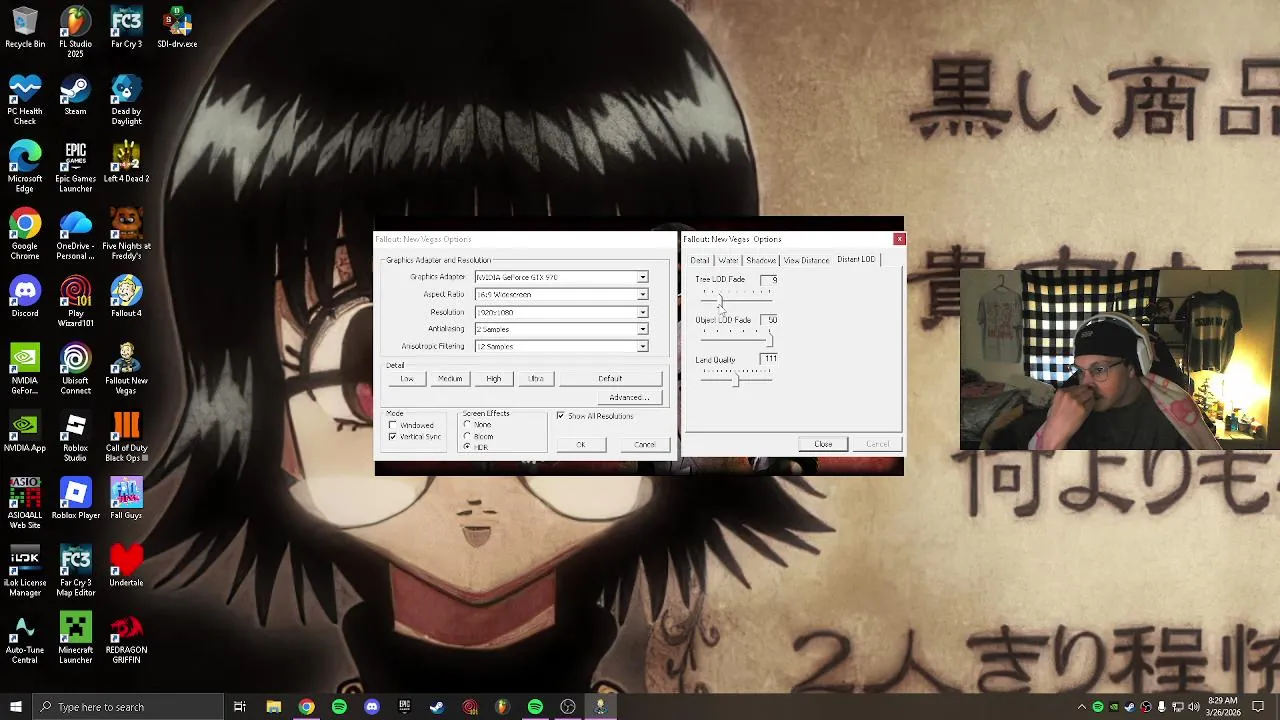1280x720 pixels.
Task: Click the Land Quality value field
Action: point(769,358)
